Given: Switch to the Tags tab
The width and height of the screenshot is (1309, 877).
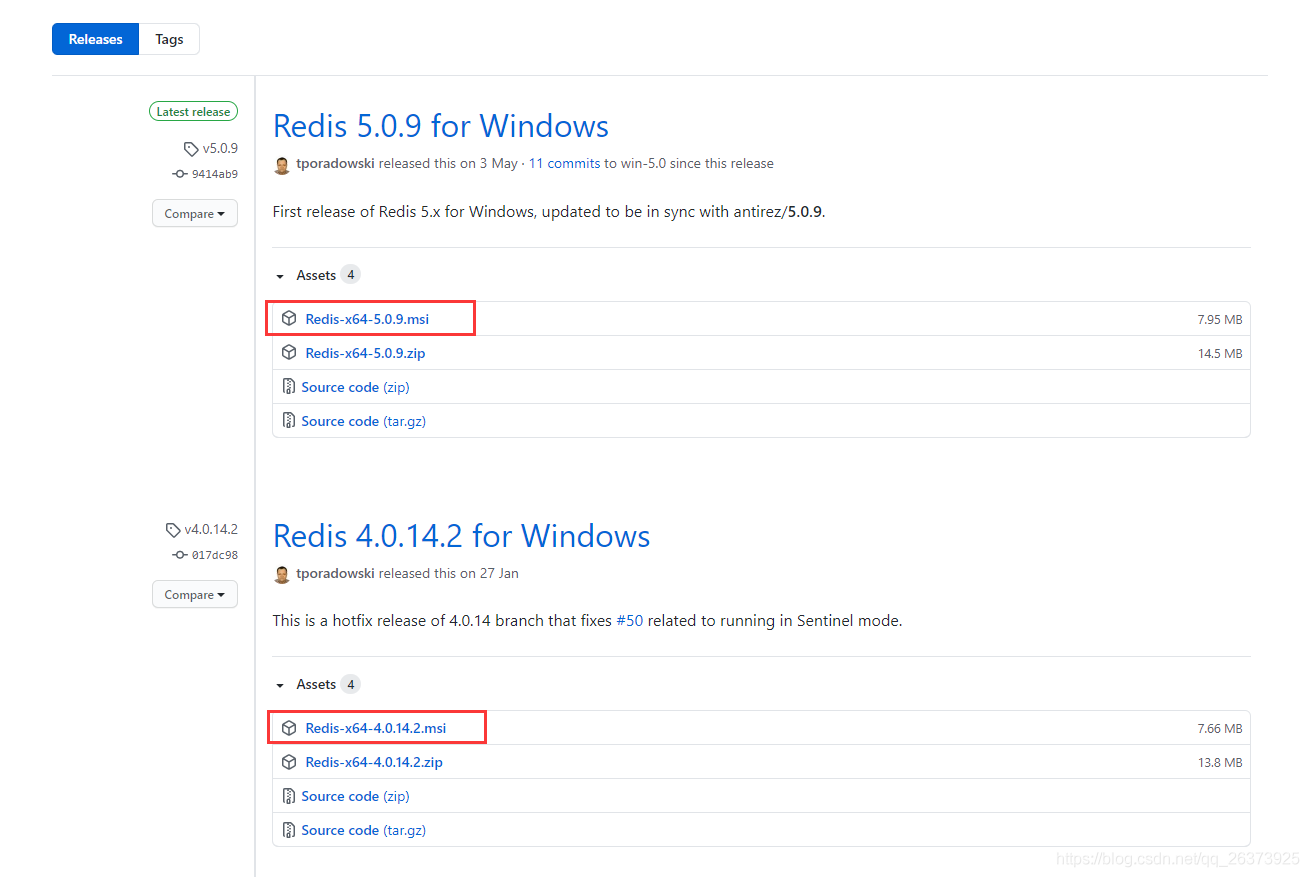Looking at the screenshot, I should (169, 39).
